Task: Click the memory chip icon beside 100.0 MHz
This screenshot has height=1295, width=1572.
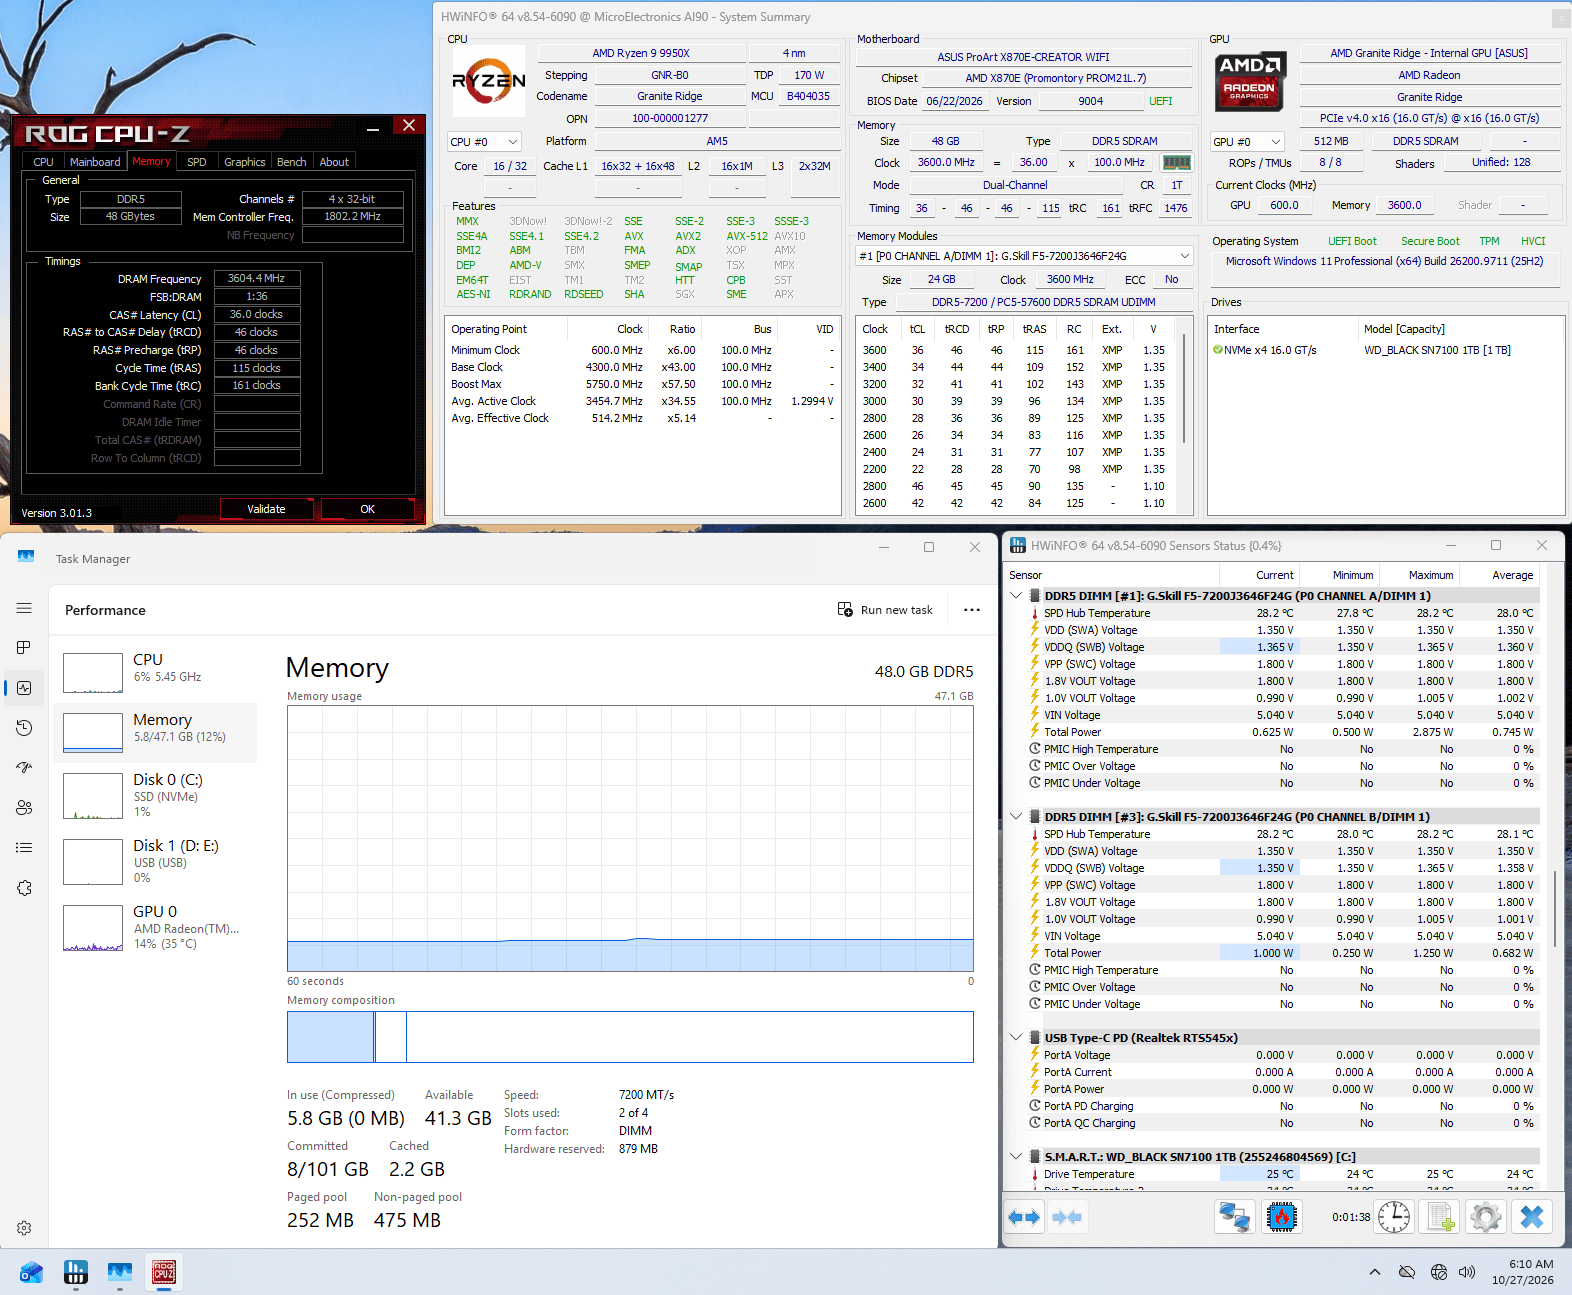Action: [1177, 162]
